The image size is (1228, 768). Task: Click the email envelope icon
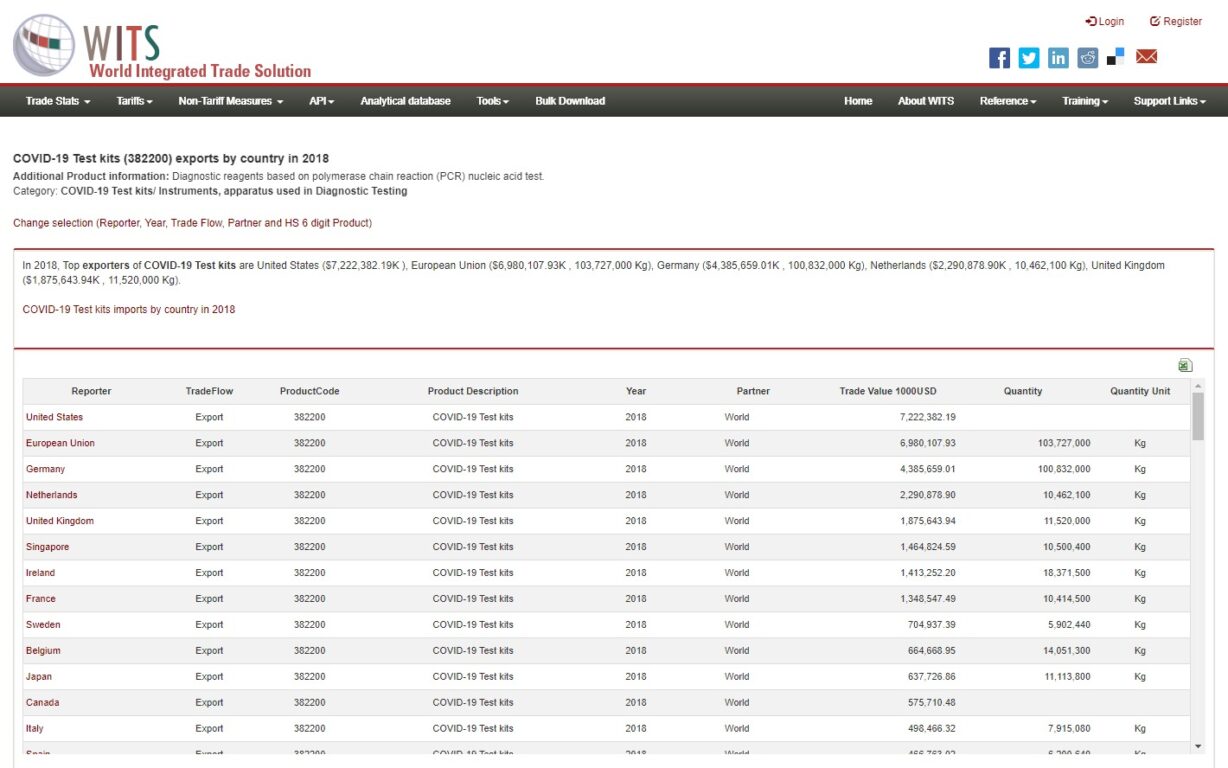tap(1146, 57)
